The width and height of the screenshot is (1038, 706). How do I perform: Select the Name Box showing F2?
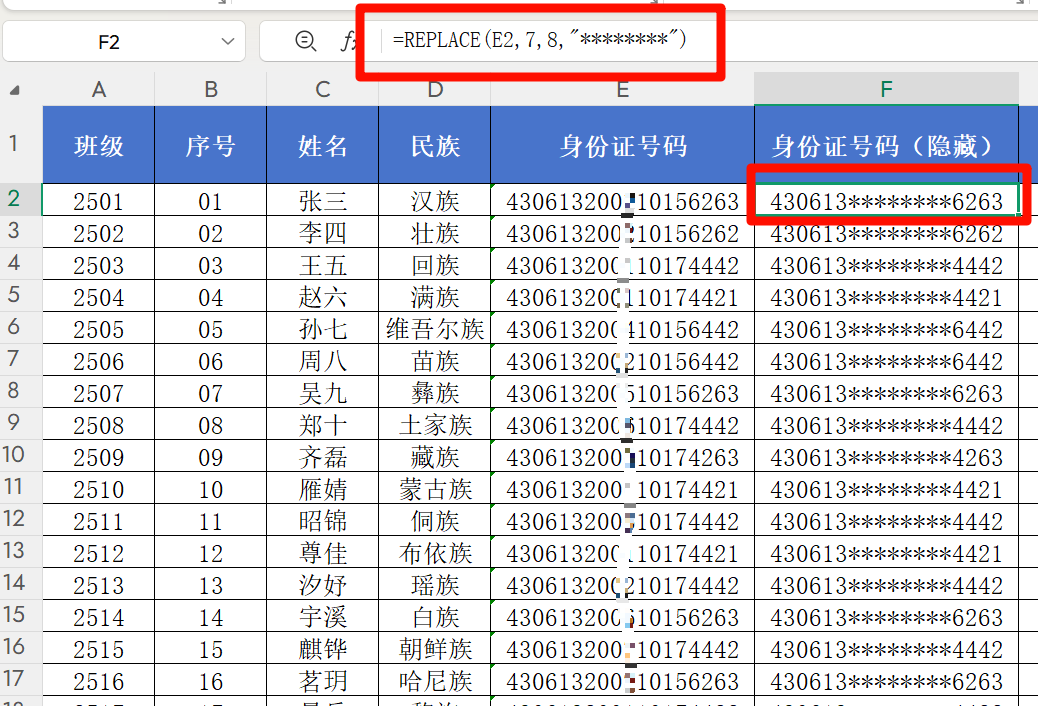tap(110, 41)
